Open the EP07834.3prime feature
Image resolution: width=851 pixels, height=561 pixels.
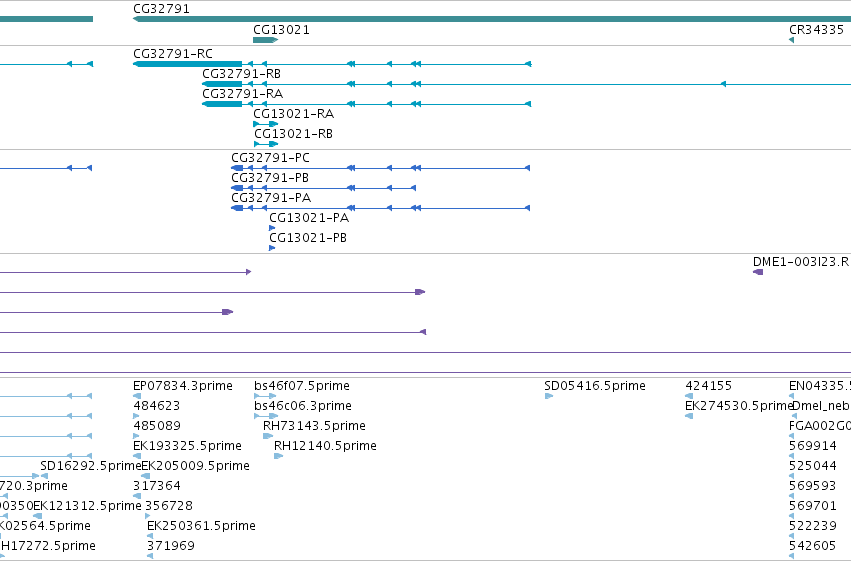(x=182, y=386)
